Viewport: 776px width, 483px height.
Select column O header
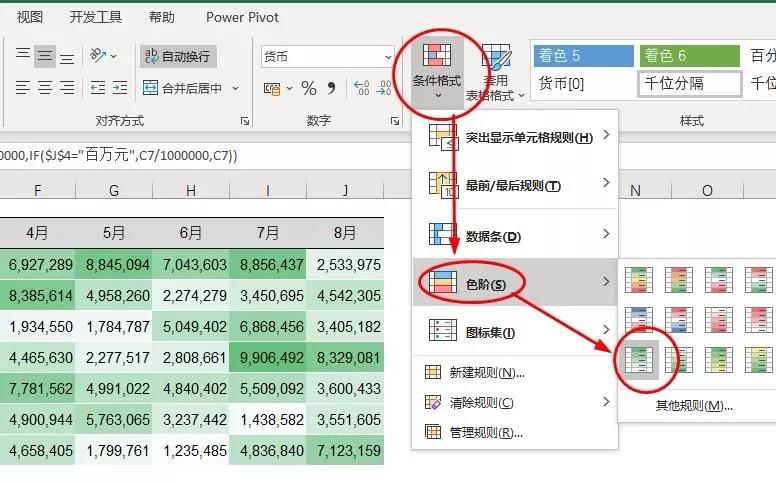707,190
